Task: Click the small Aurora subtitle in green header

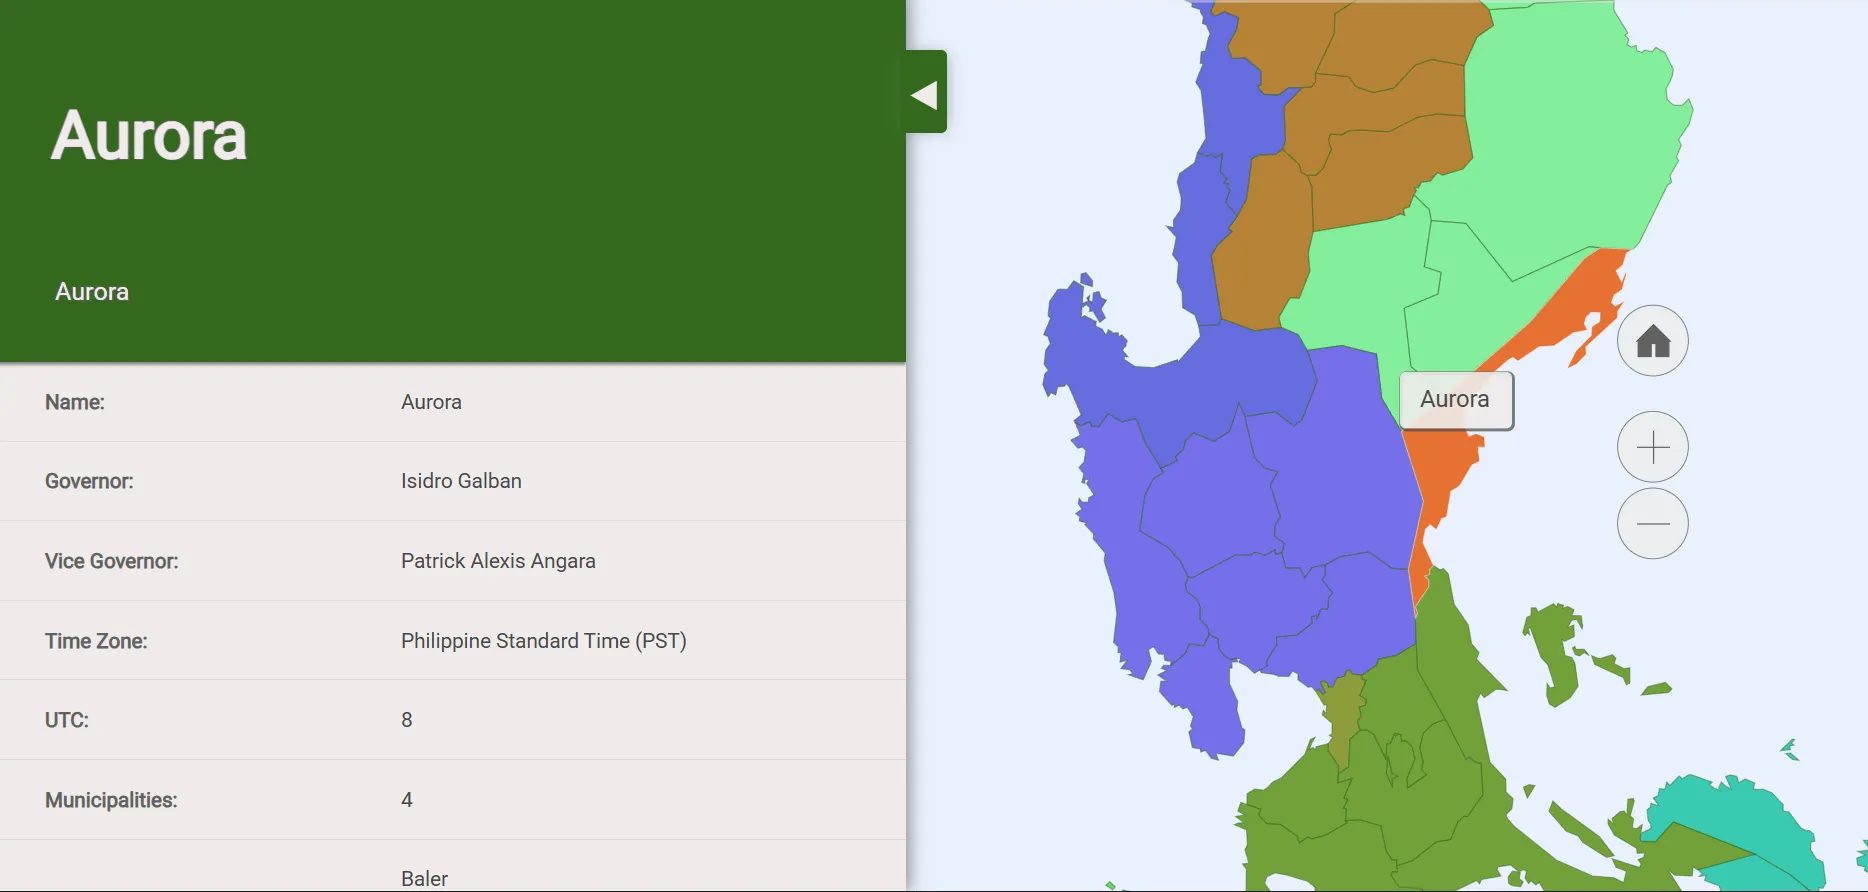Action: coord(92,292)
